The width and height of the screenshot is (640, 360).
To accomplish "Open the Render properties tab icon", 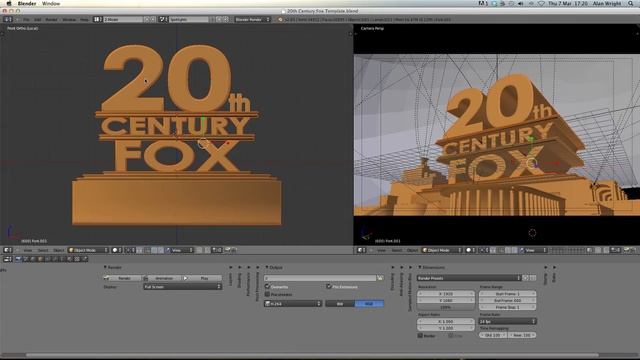I will pos(18,259).
